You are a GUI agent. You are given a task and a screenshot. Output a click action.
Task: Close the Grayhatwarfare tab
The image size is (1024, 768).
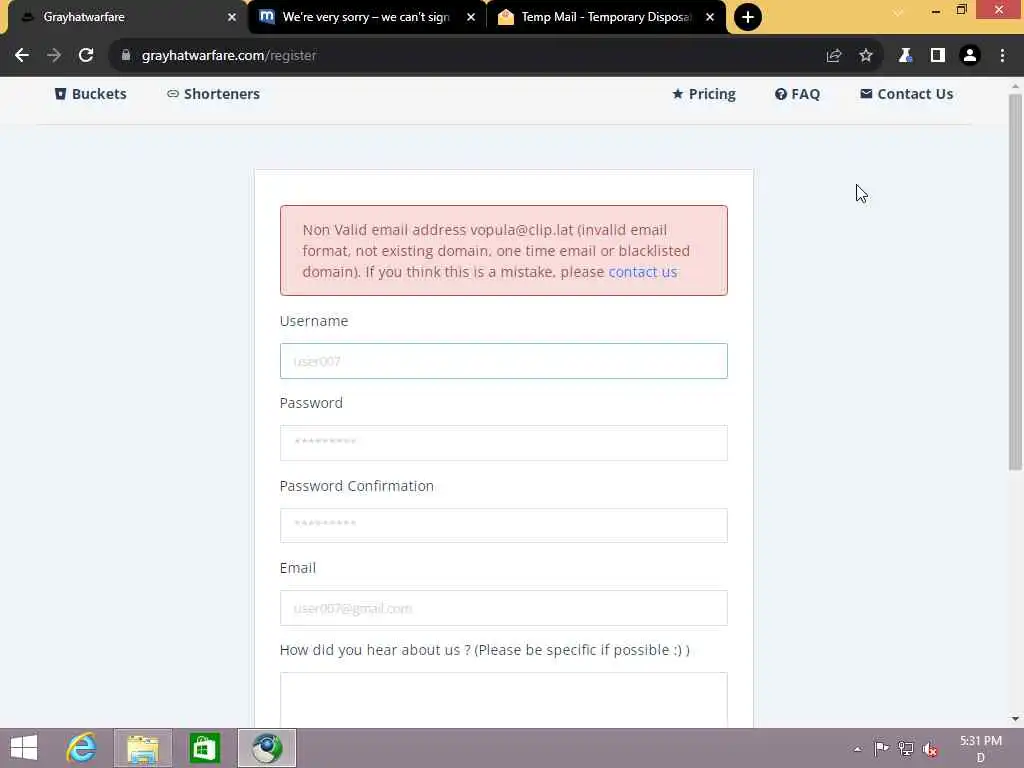pos(232,18)
